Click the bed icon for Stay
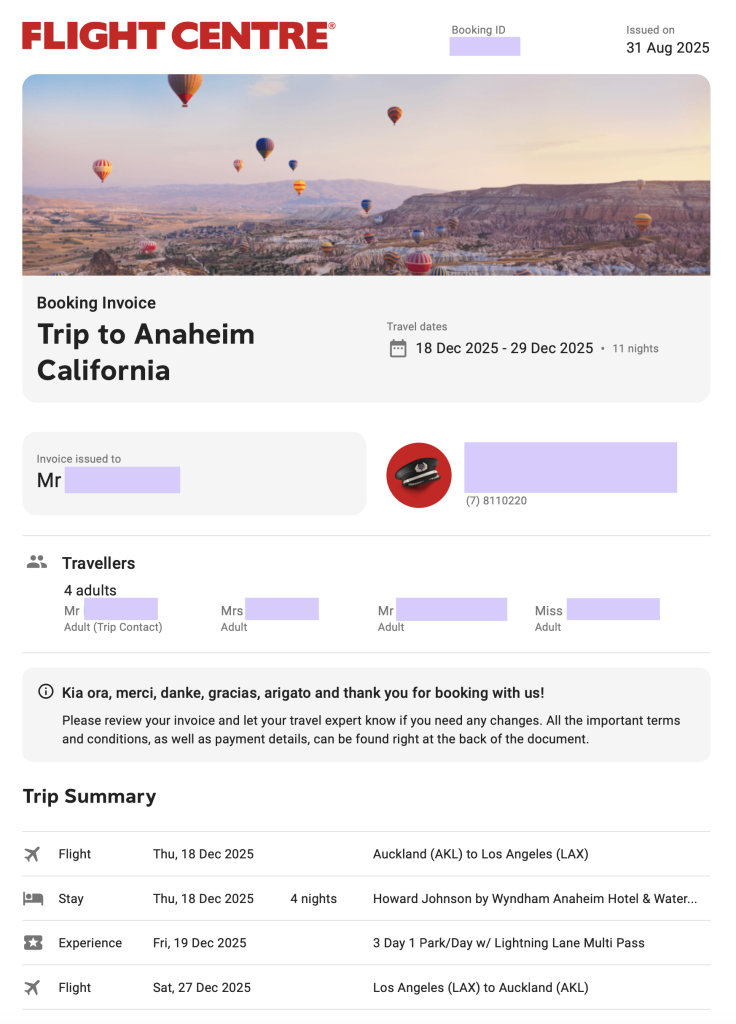This screenshot has height=1024, width=736. 32,898
